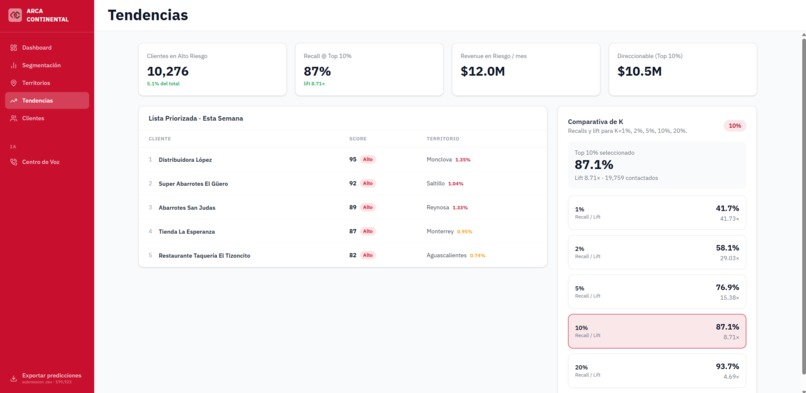Screen dimensions: 806x393
Task: Click the Monclova territory cell
Action: pyautogui.click(x=448, y=160)
